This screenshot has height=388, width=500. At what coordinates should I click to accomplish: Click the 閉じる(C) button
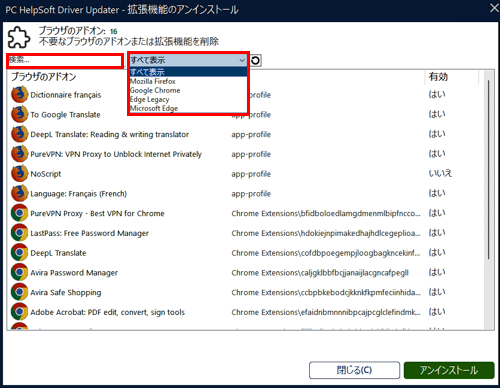click(x=354, y=370)
